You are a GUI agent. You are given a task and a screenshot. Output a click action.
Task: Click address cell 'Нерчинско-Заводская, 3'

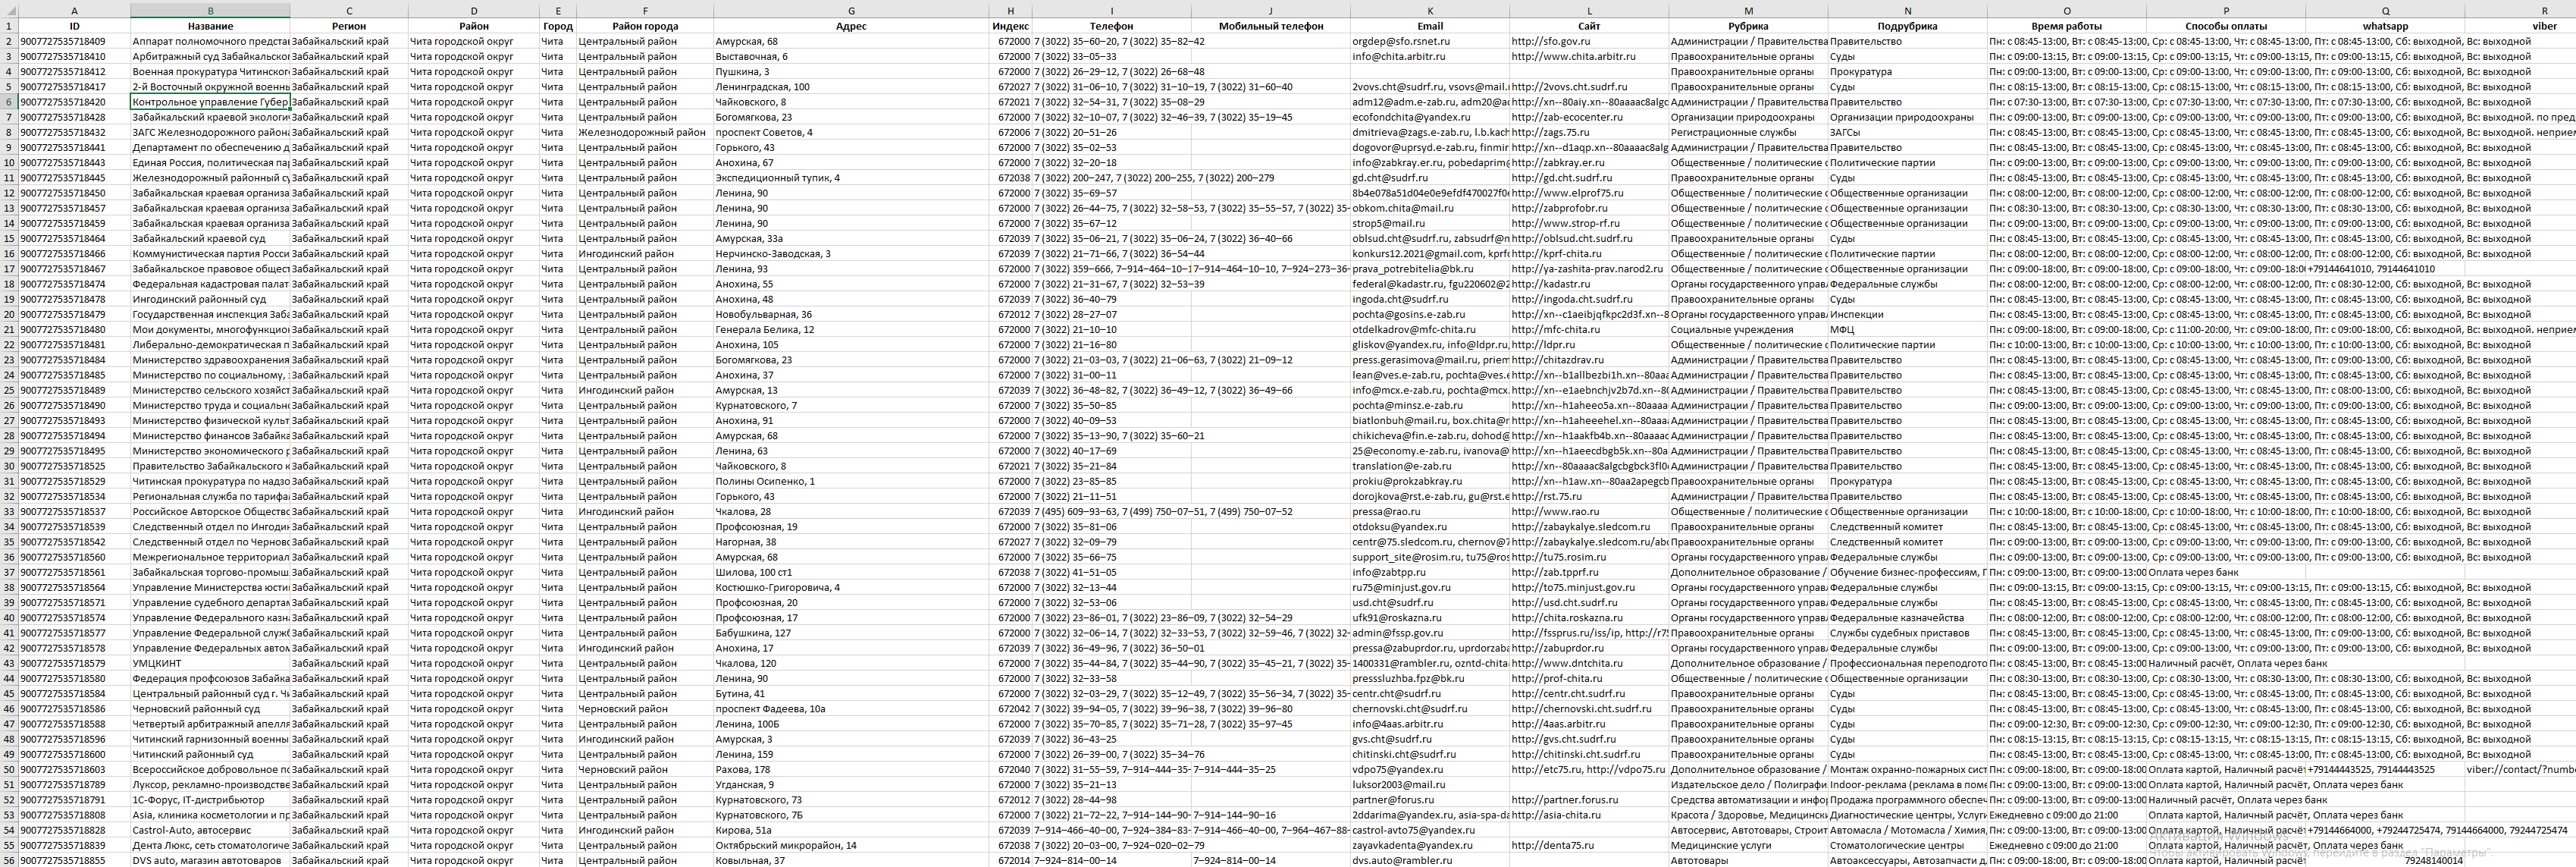click(x=851, y=254)
